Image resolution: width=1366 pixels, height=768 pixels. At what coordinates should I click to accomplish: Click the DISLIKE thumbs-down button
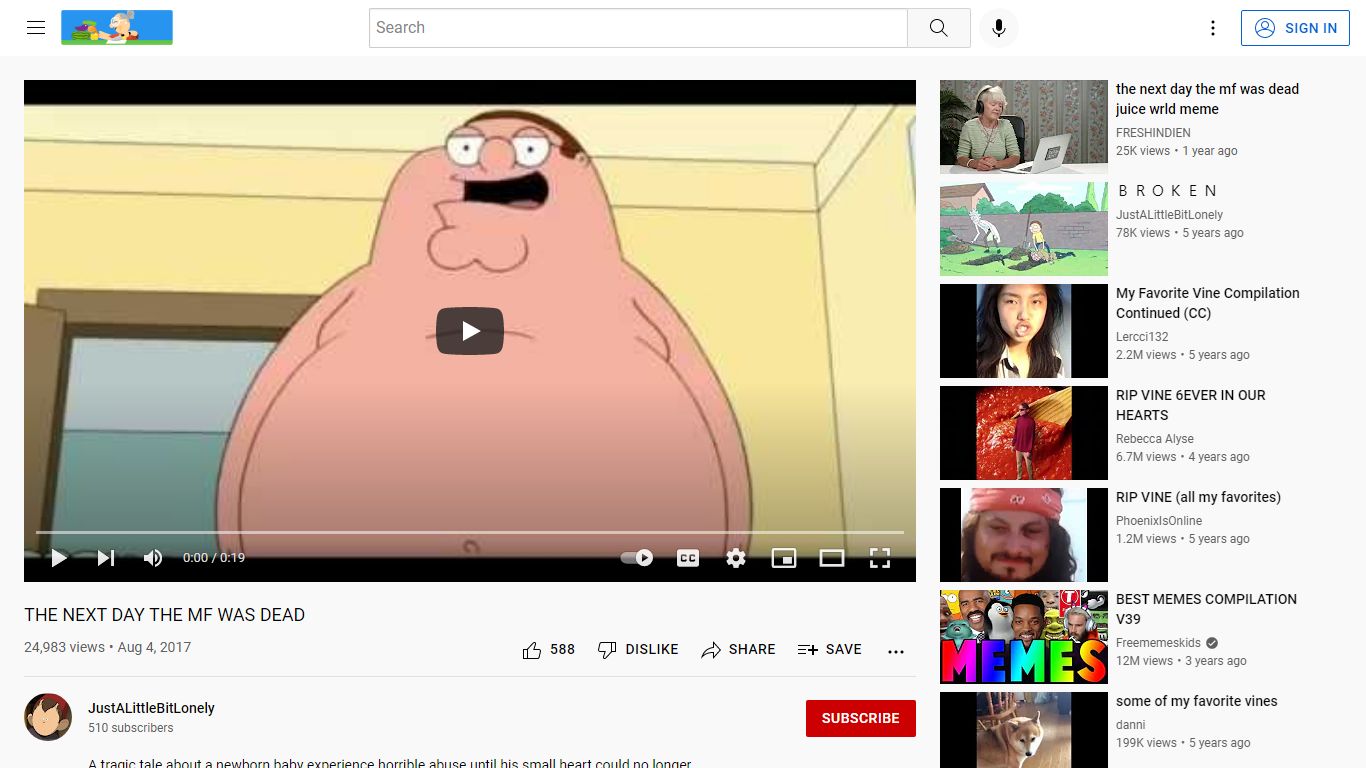pyautogui.click(x=638, y=650)
